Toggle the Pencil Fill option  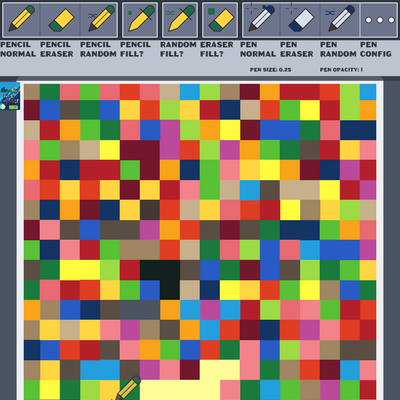(x=140, y=20)
